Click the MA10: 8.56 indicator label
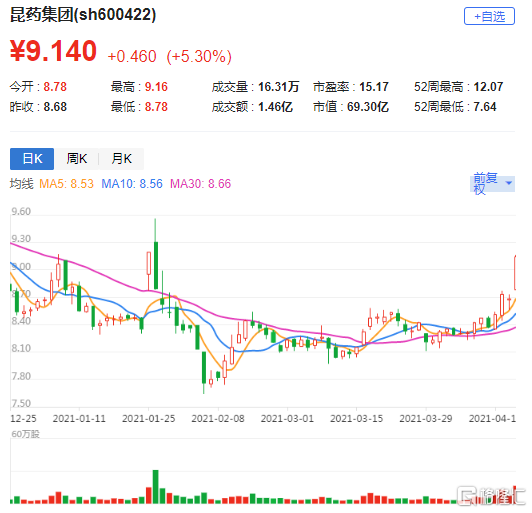 (x=132, y=184)
